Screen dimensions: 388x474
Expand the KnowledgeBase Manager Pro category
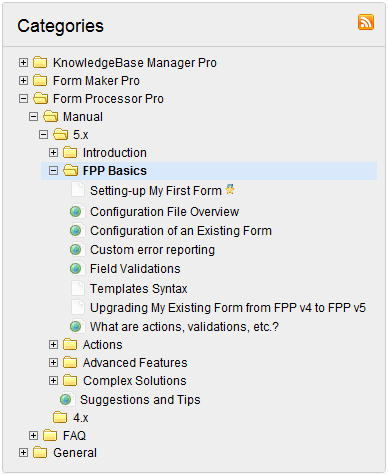(23, 62)
